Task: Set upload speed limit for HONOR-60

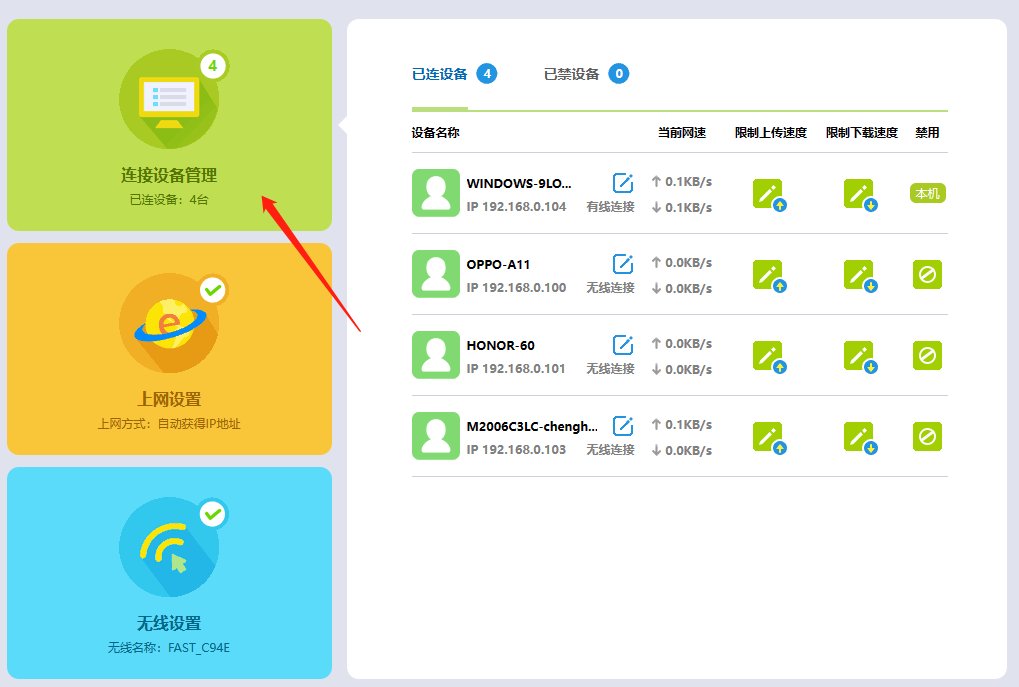Action: click(x=768, y=356)
